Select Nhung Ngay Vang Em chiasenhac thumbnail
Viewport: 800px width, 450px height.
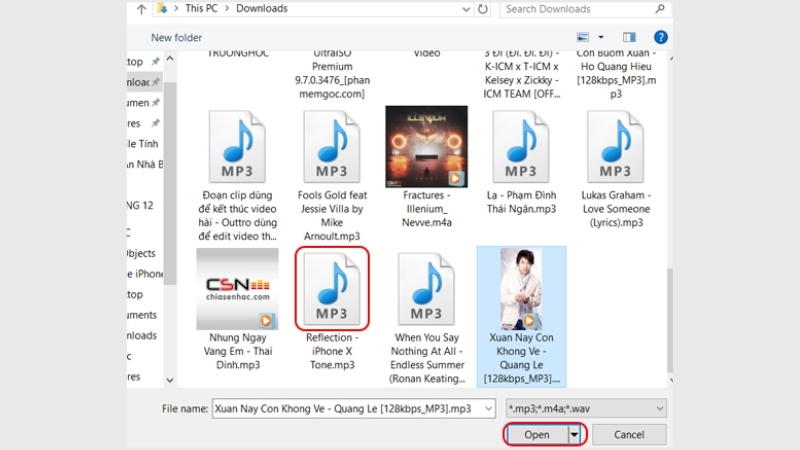(237, 289)
